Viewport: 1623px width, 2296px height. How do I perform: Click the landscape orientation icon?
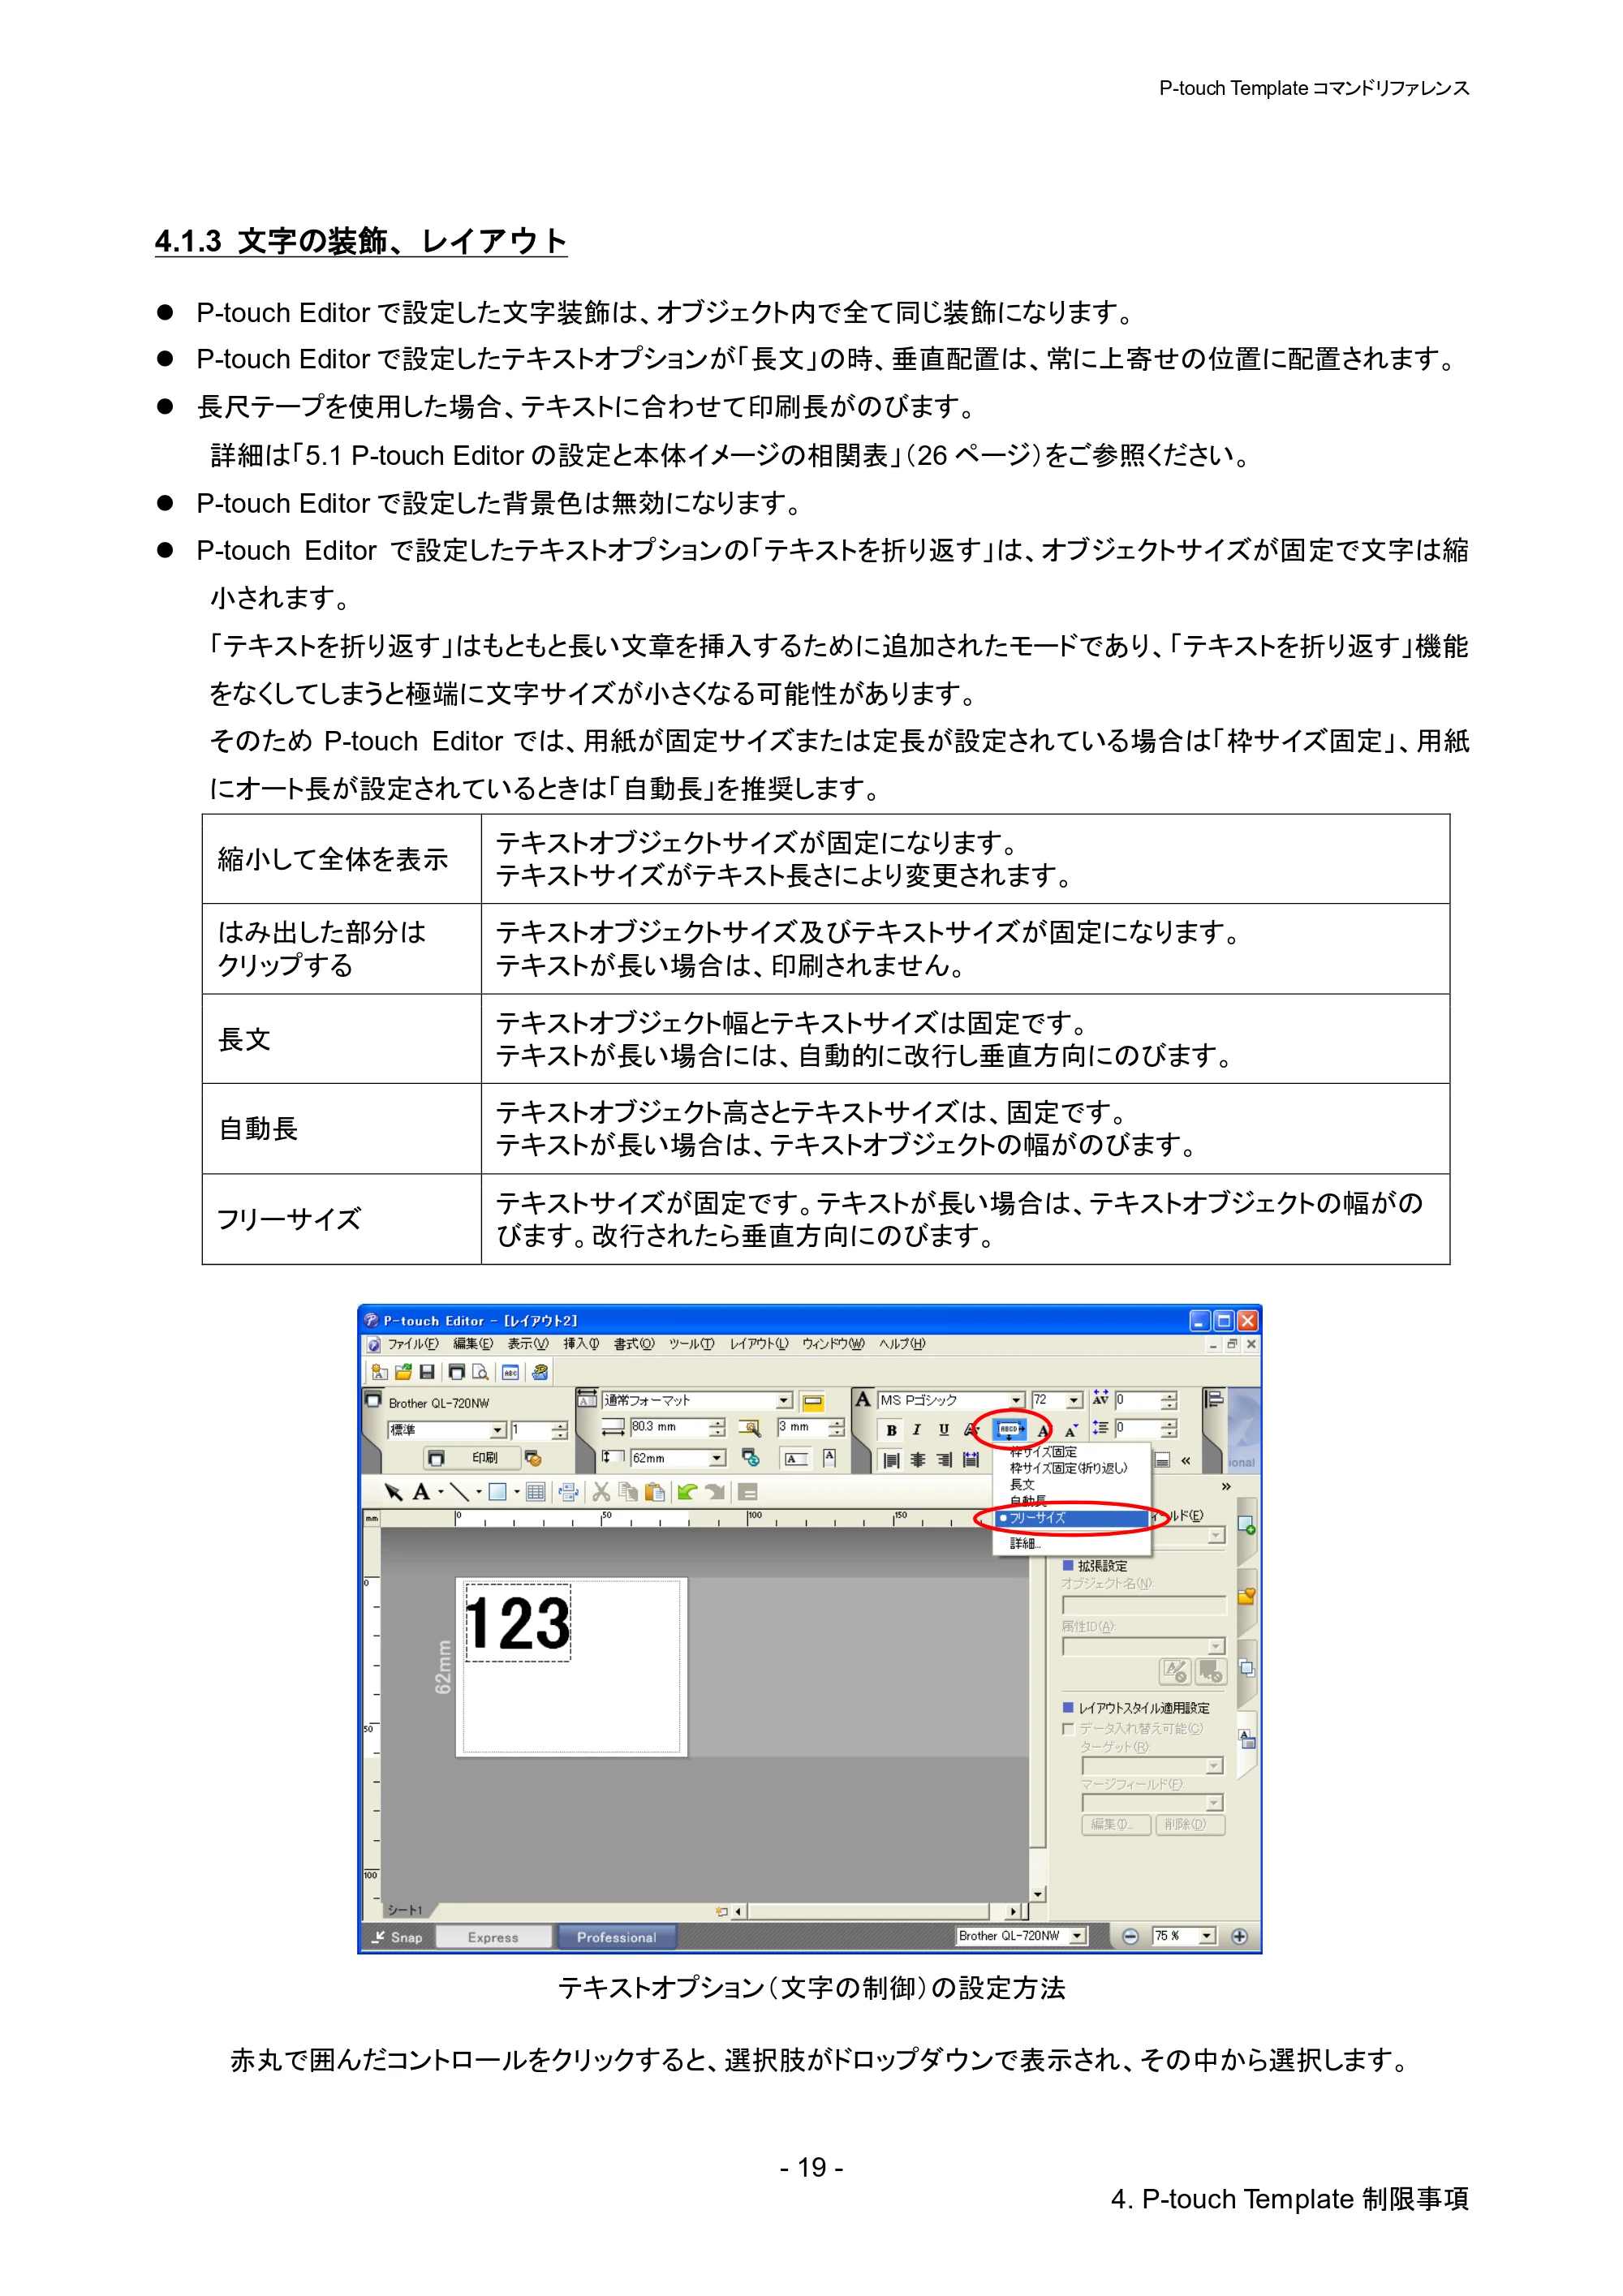pos(796,1458)
